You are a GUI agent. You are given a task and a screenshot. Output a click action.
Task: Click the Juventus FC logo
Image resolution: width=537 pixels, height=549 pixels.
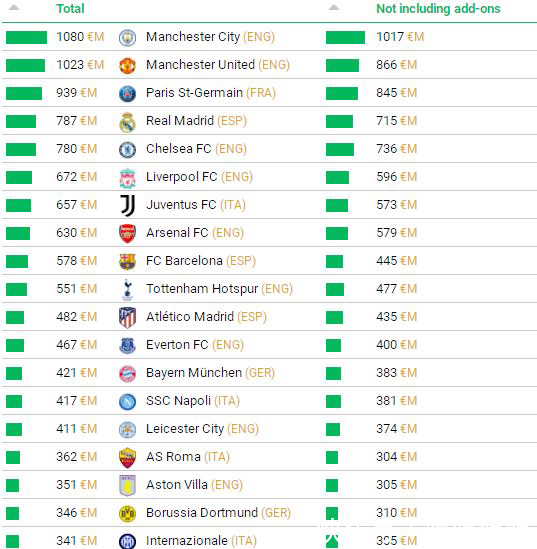coord(127,206)
